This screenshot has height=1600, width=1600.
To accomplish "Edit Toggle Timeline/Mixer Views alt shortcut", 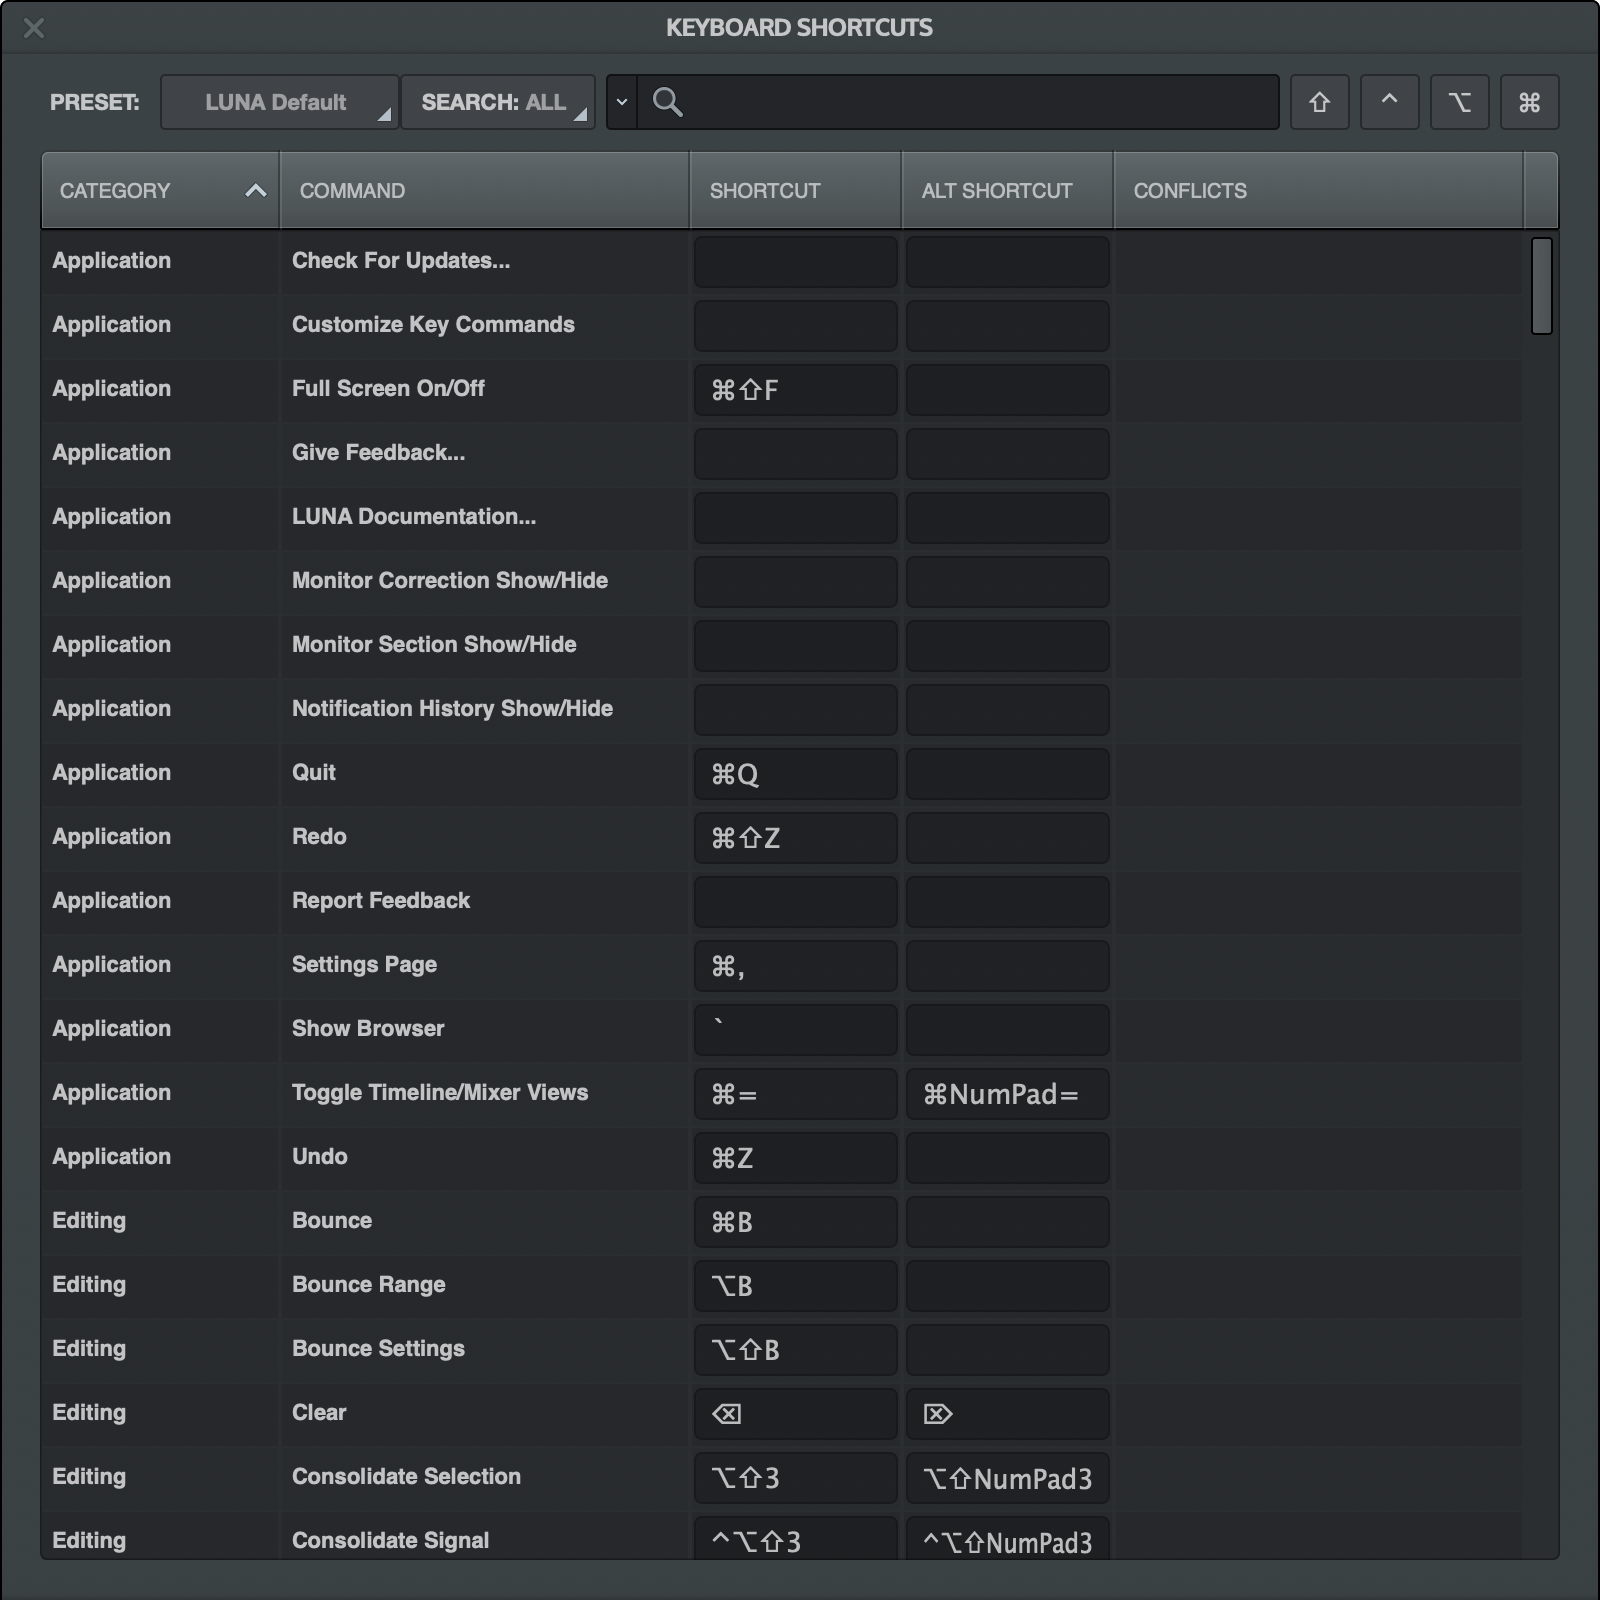I will point(1007,1094).
